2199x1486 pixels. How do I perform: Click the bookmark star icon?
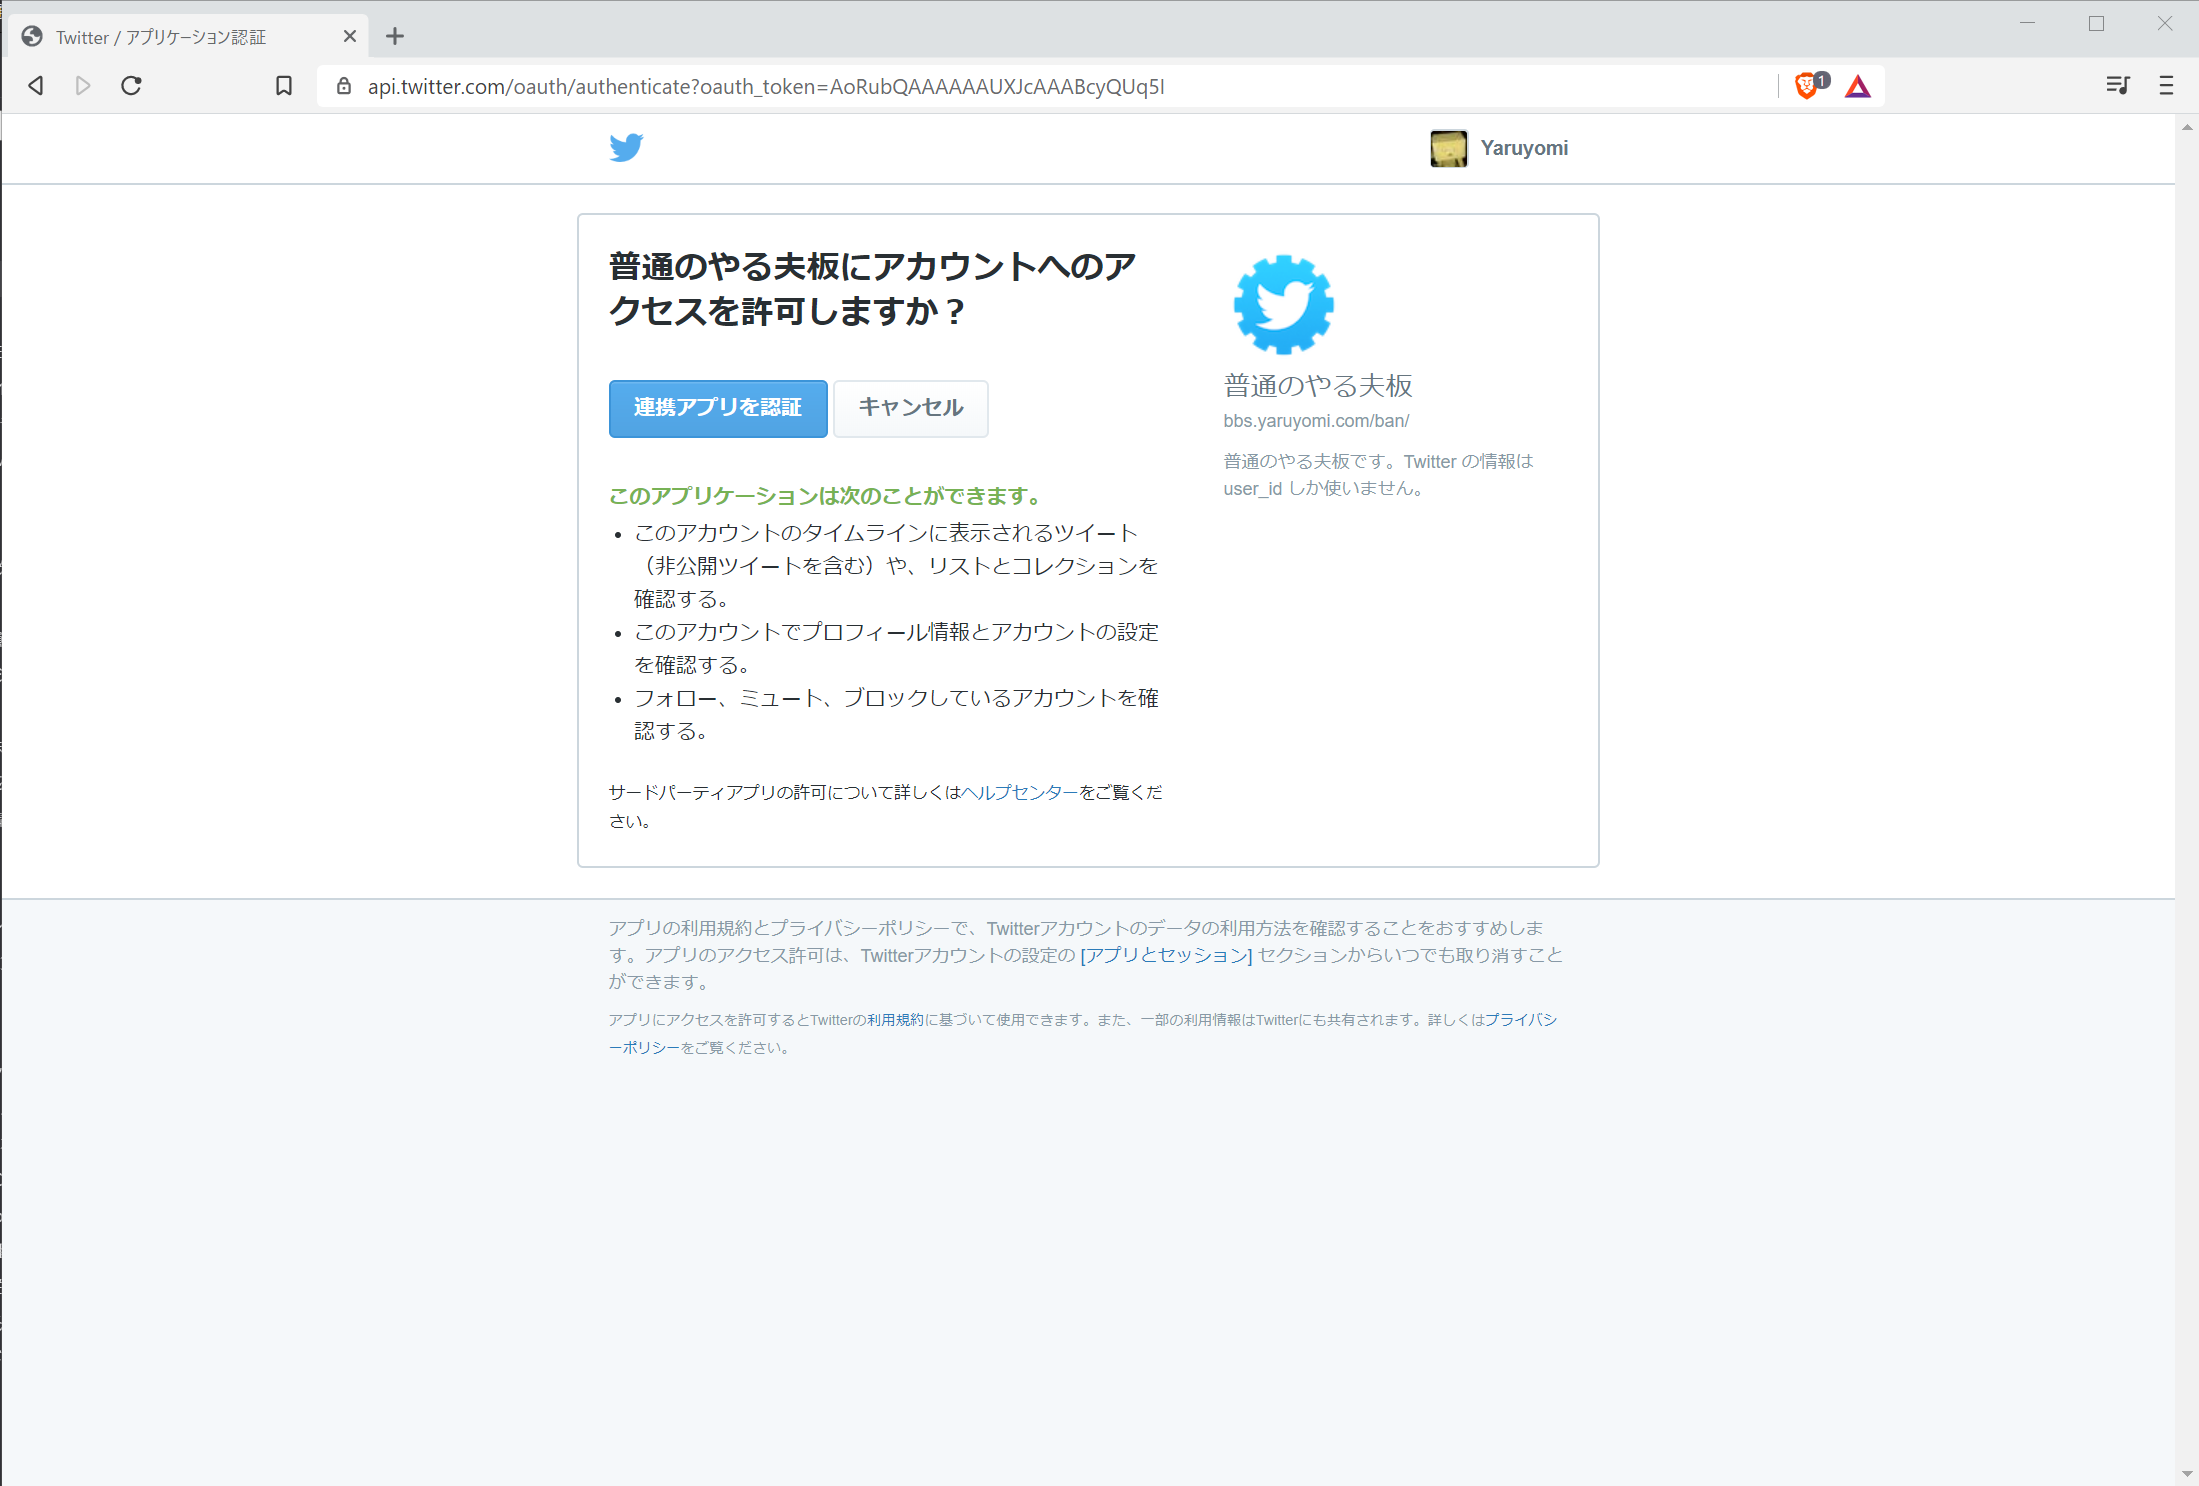click(x=283, y=86)
